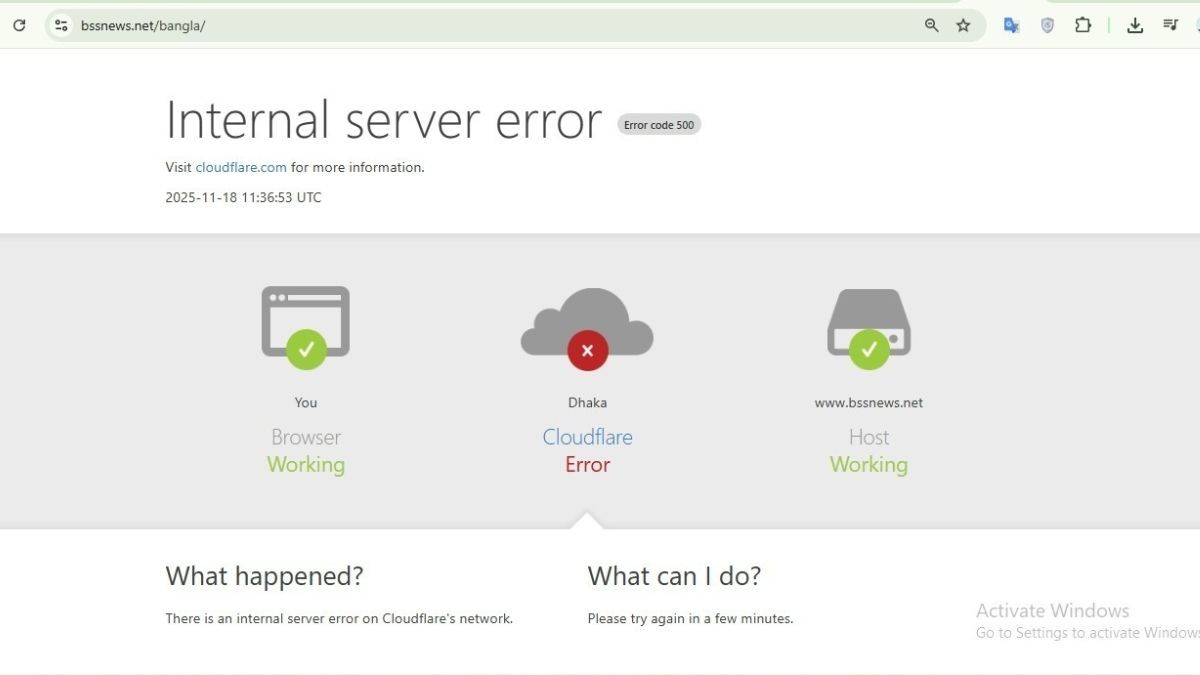Screen dimensions: 1200x675
Task: Click the What happened? heading
Action: (x=264, y=576)
